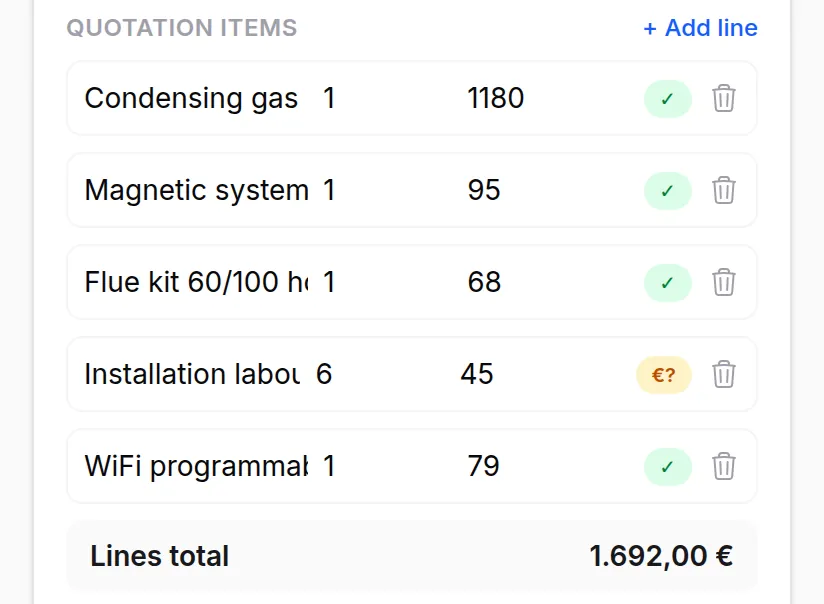Edit the Flue kit 60/100 description field
Viewport: 824px width, 604px height.
tap(197, 282)
